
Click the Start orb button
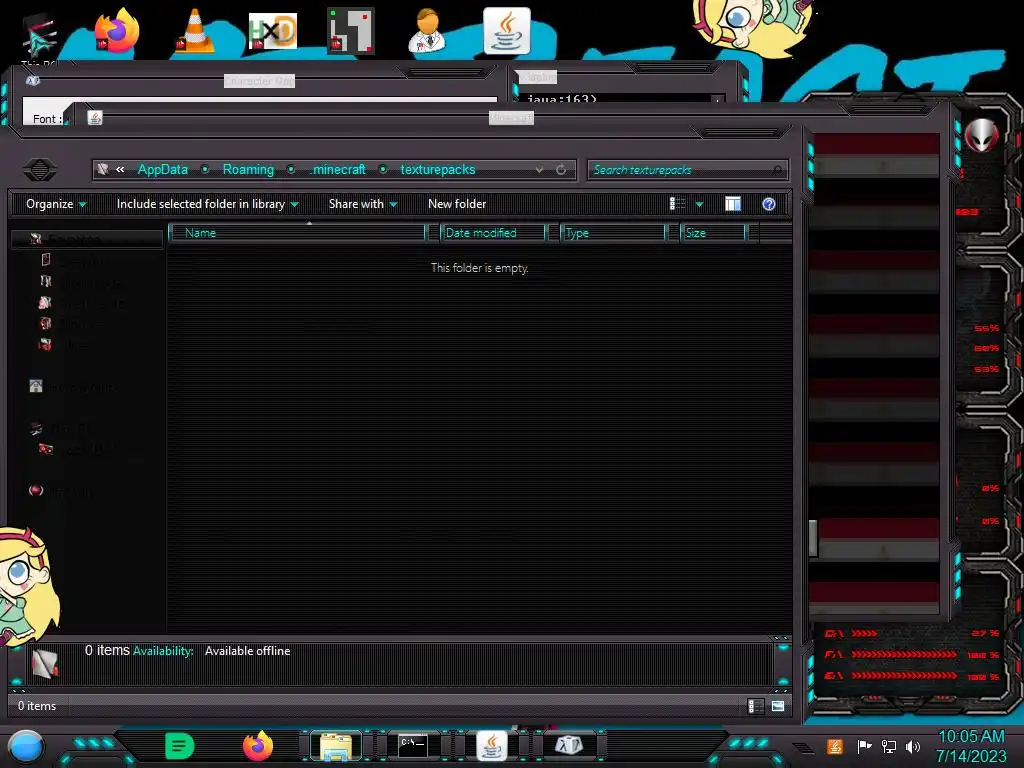(26, 747)
